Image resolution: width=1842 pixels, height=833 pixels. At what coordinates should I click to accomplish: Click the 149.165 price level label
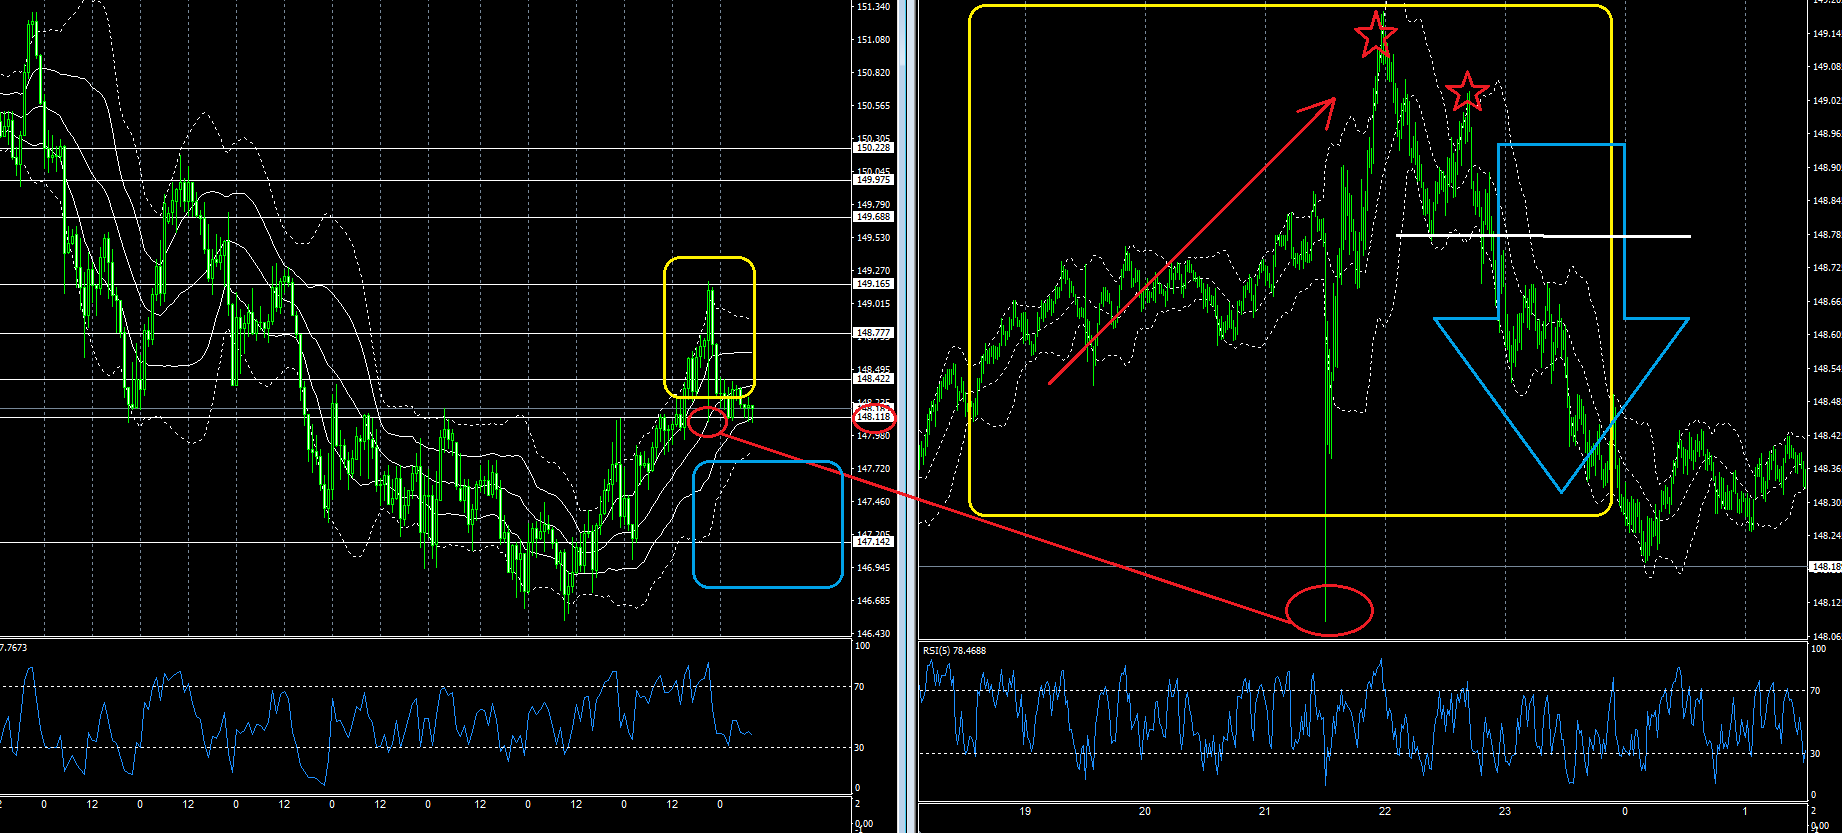pyautogui.click(x=873, y=284)
